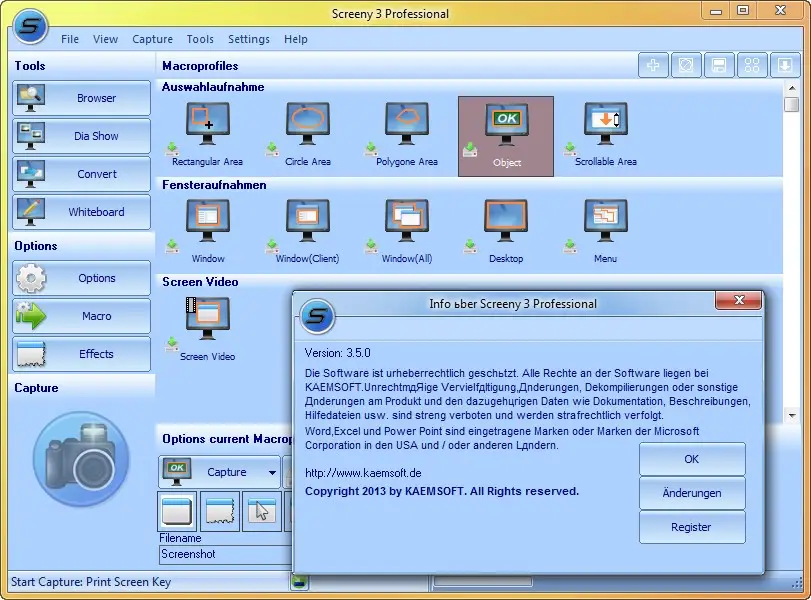Open the Help menu
The height and width of the screenshot is (600, 811).
(x=296, y=39)
